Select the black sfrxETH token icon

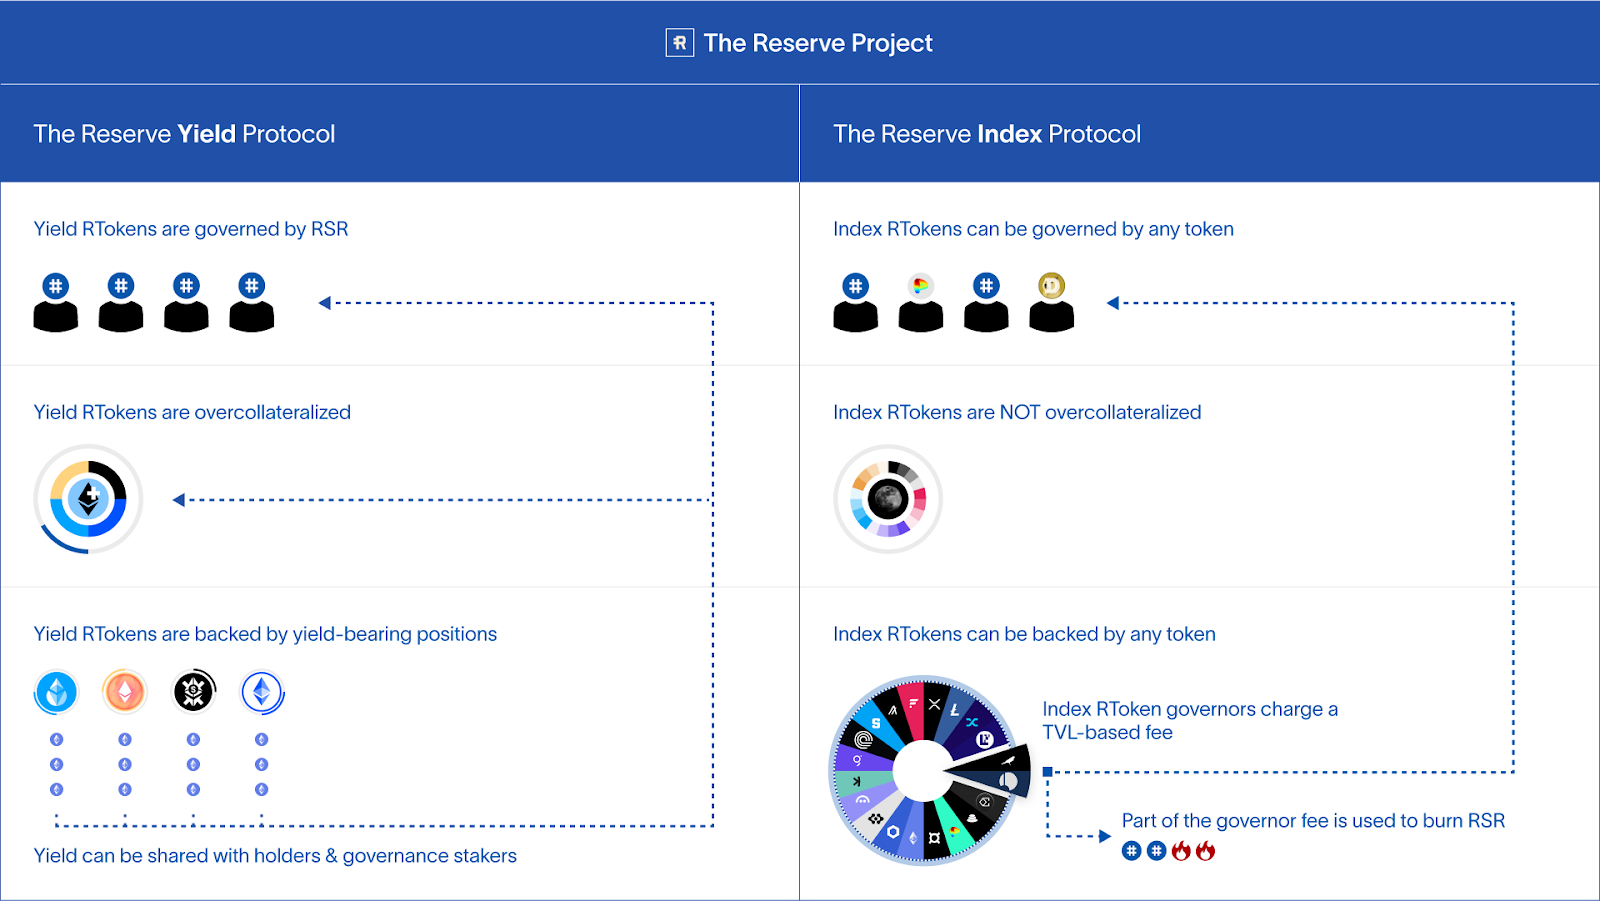pyautogui.click(x=193, y=690)
